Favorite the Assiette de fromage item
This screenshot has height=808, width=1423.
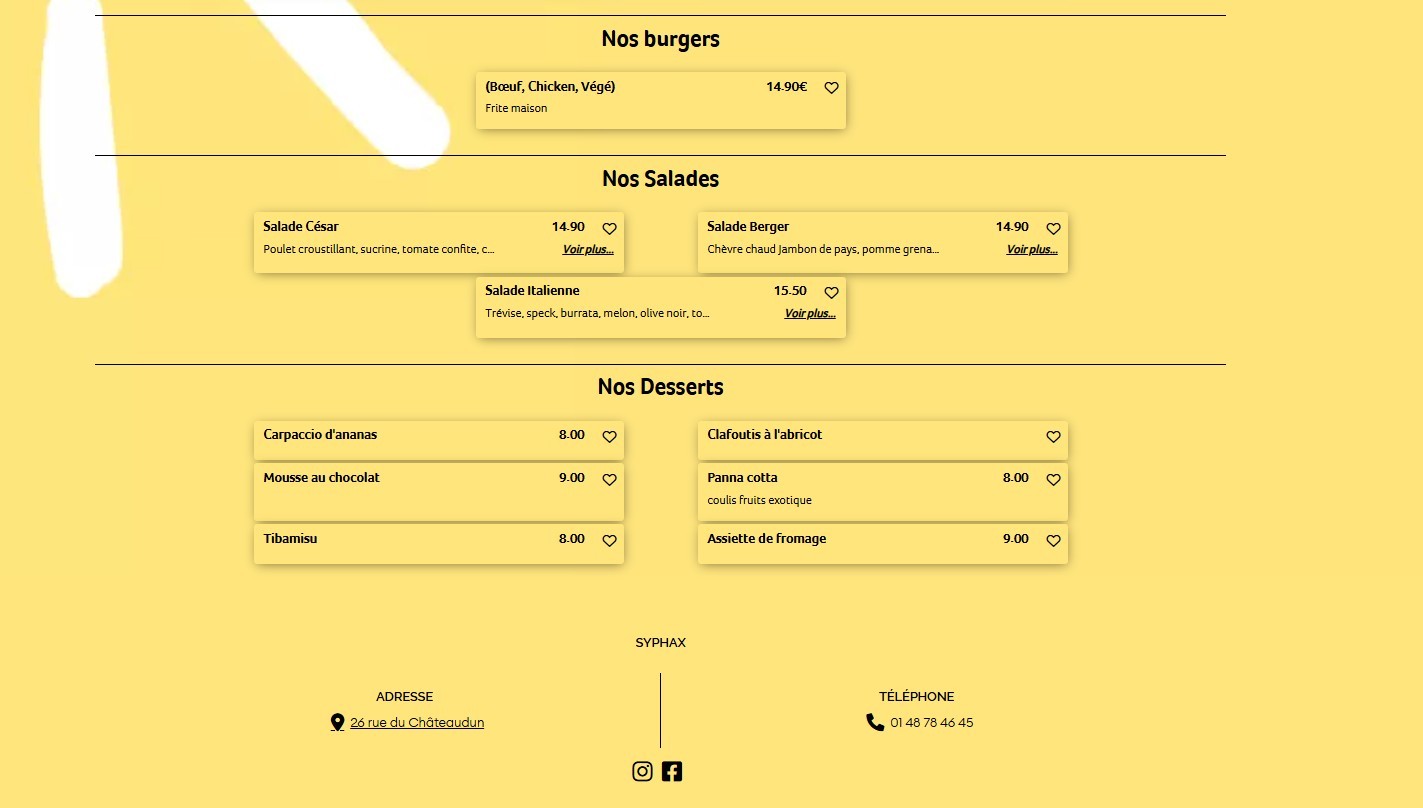[1053, 540]
